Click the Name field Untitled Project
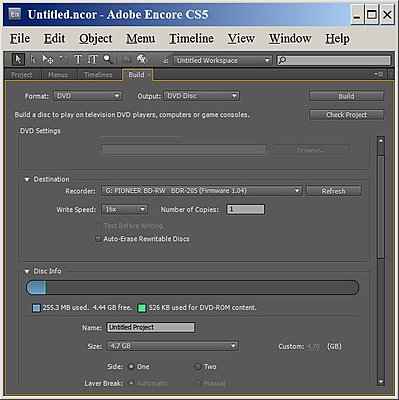 click(151, 327)
